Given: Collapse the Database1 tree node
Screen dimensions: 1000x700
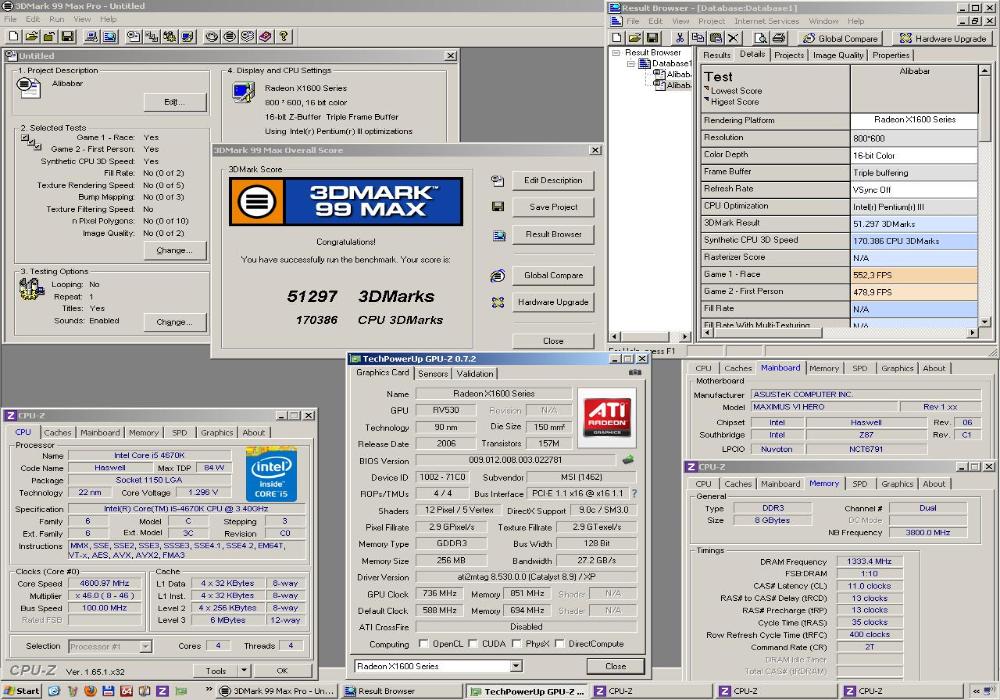Looking at the screenshot, I should pyautogui.click(x=631, y=64).
